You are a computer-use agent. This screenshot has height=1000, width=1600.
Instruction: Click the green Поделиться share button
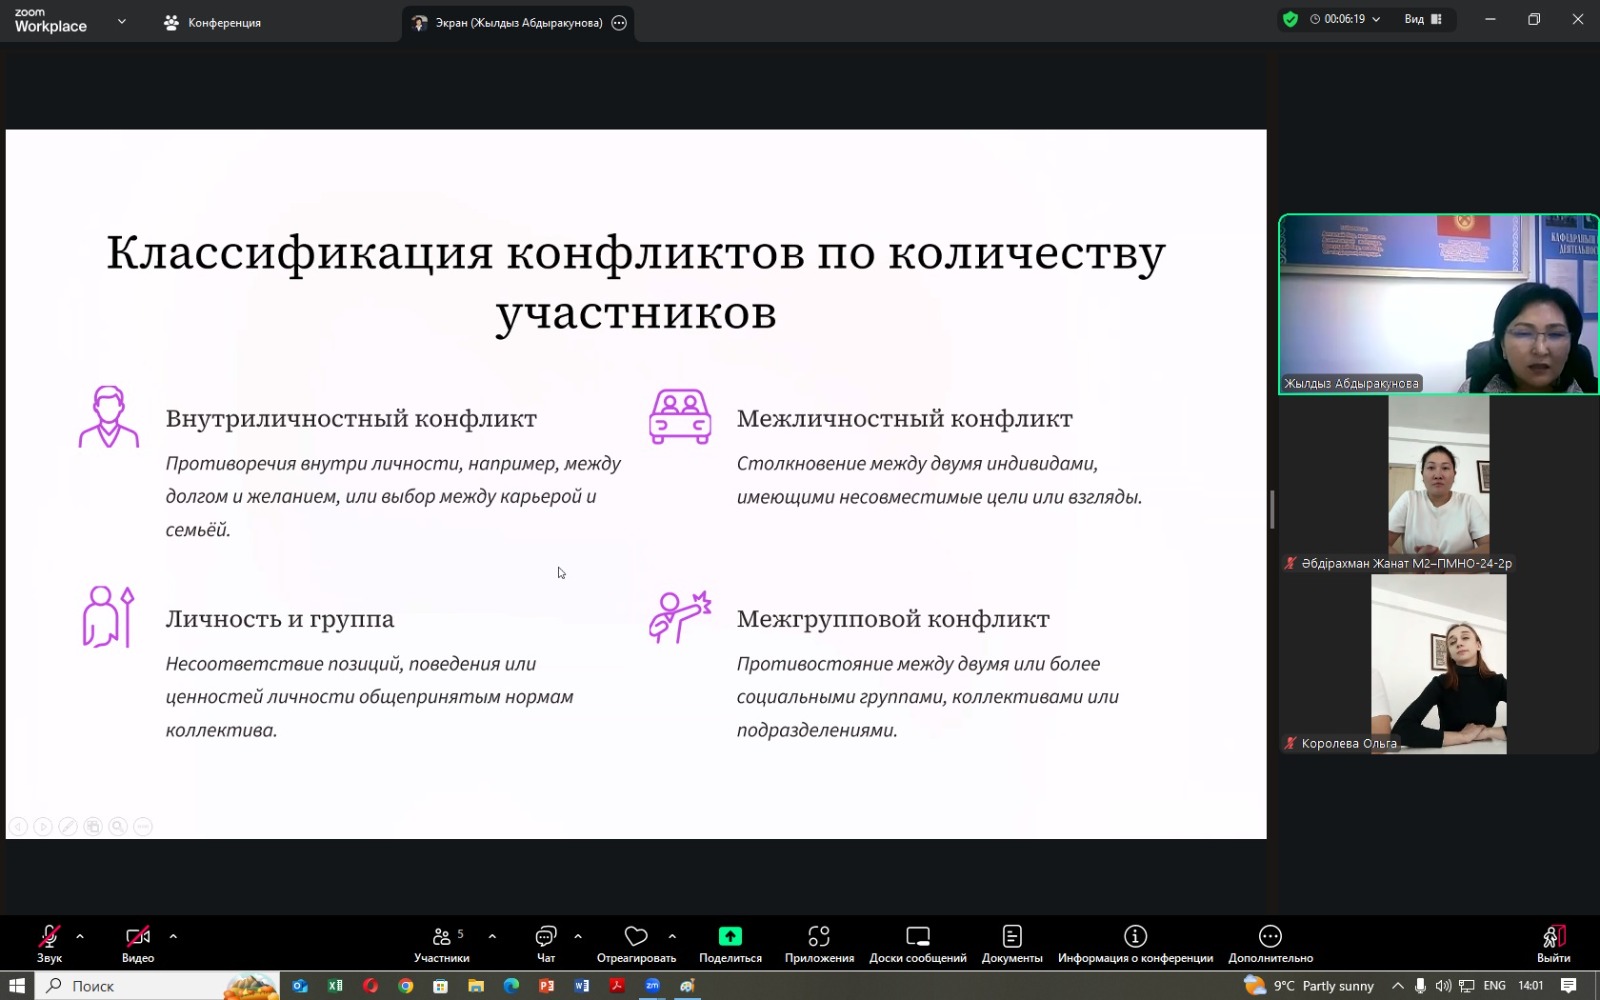click(730, 942)
